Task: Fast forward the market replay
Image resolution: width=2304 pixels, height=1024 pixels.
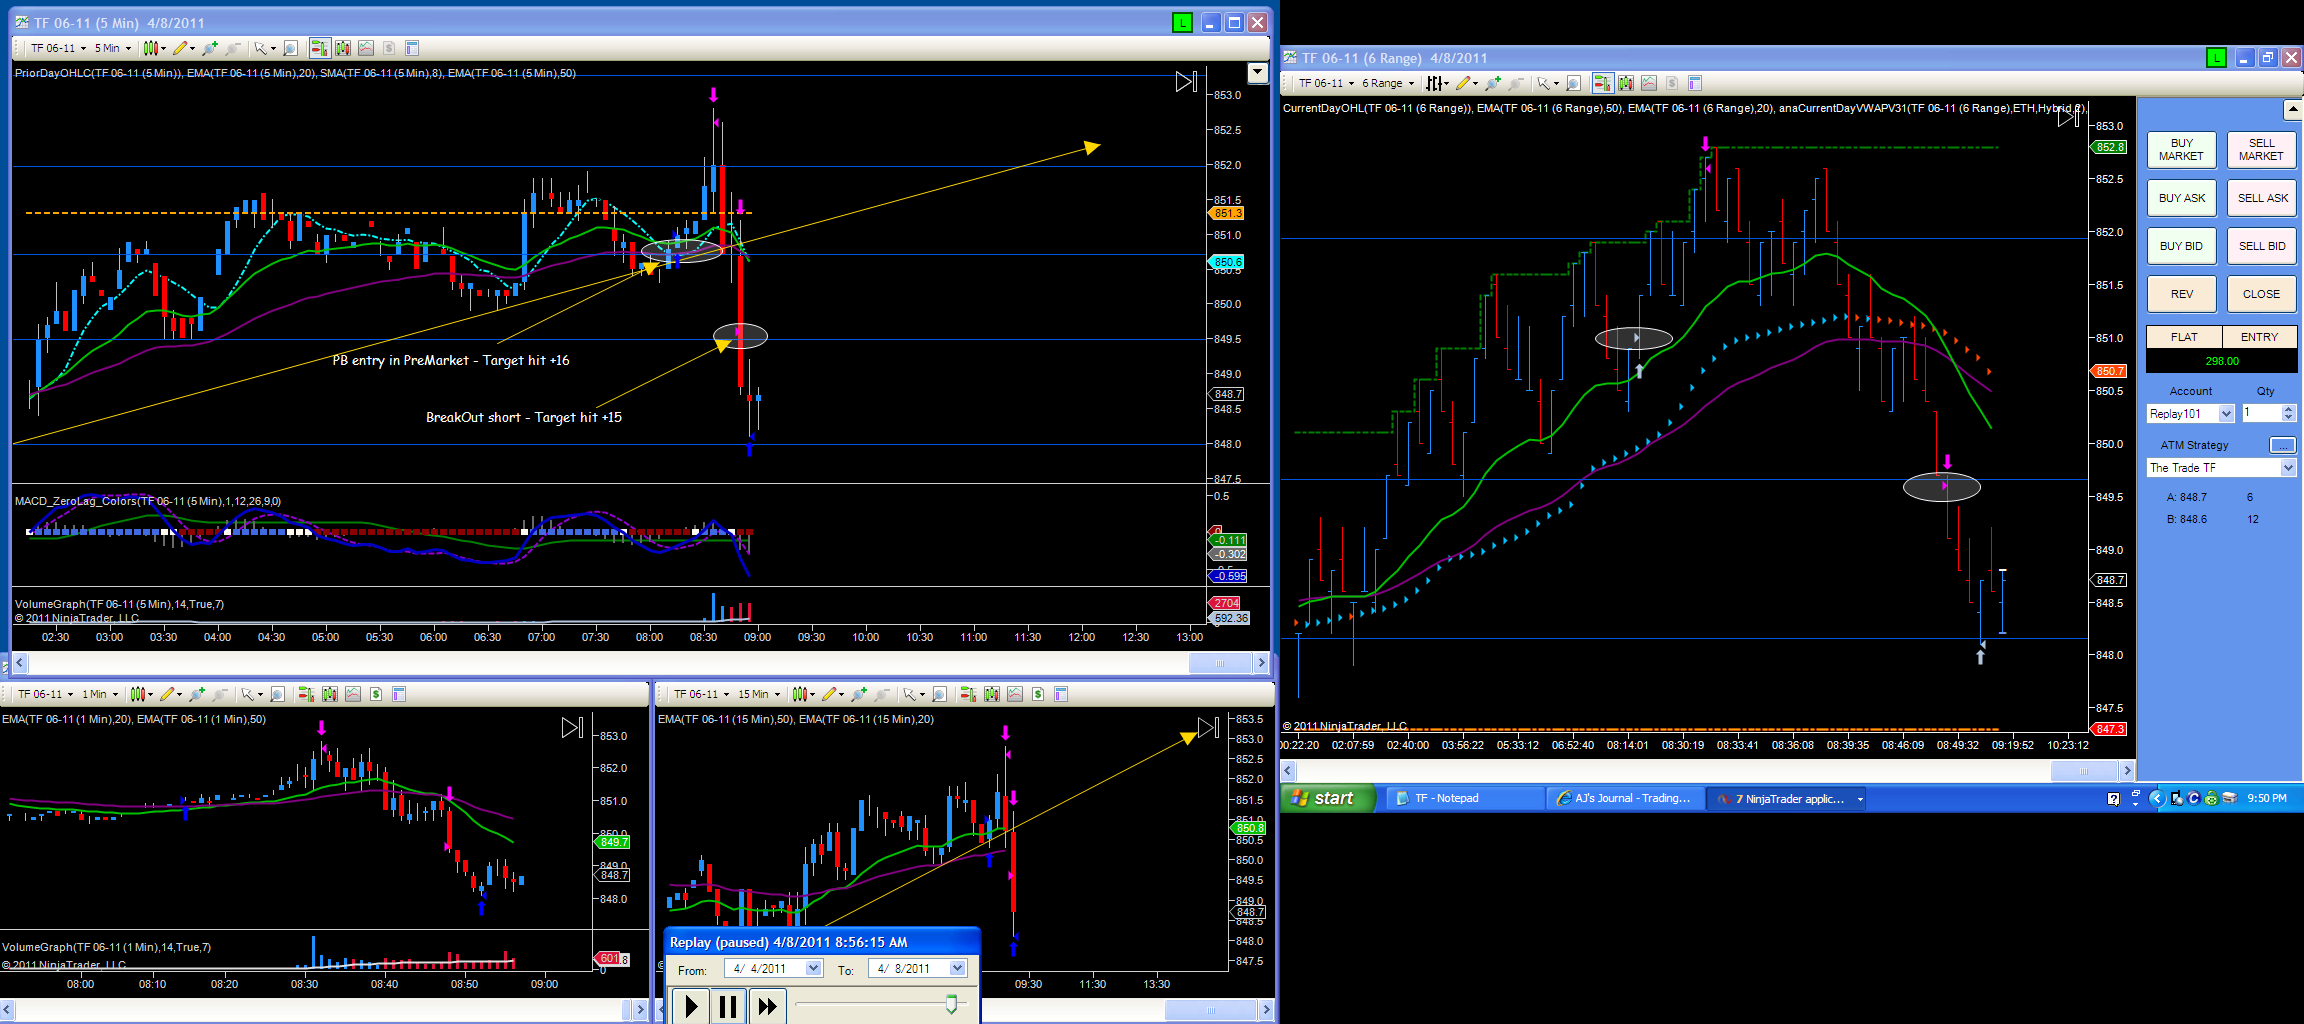Action: 766,1006
